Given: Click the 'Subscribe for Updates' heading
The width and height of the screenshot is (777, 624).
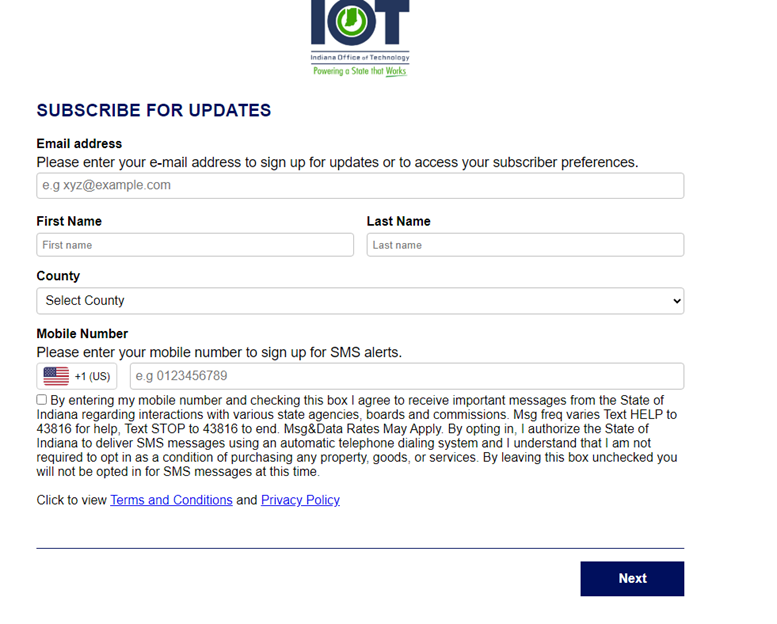Looking at the screenshot, I should coord(154,110).
